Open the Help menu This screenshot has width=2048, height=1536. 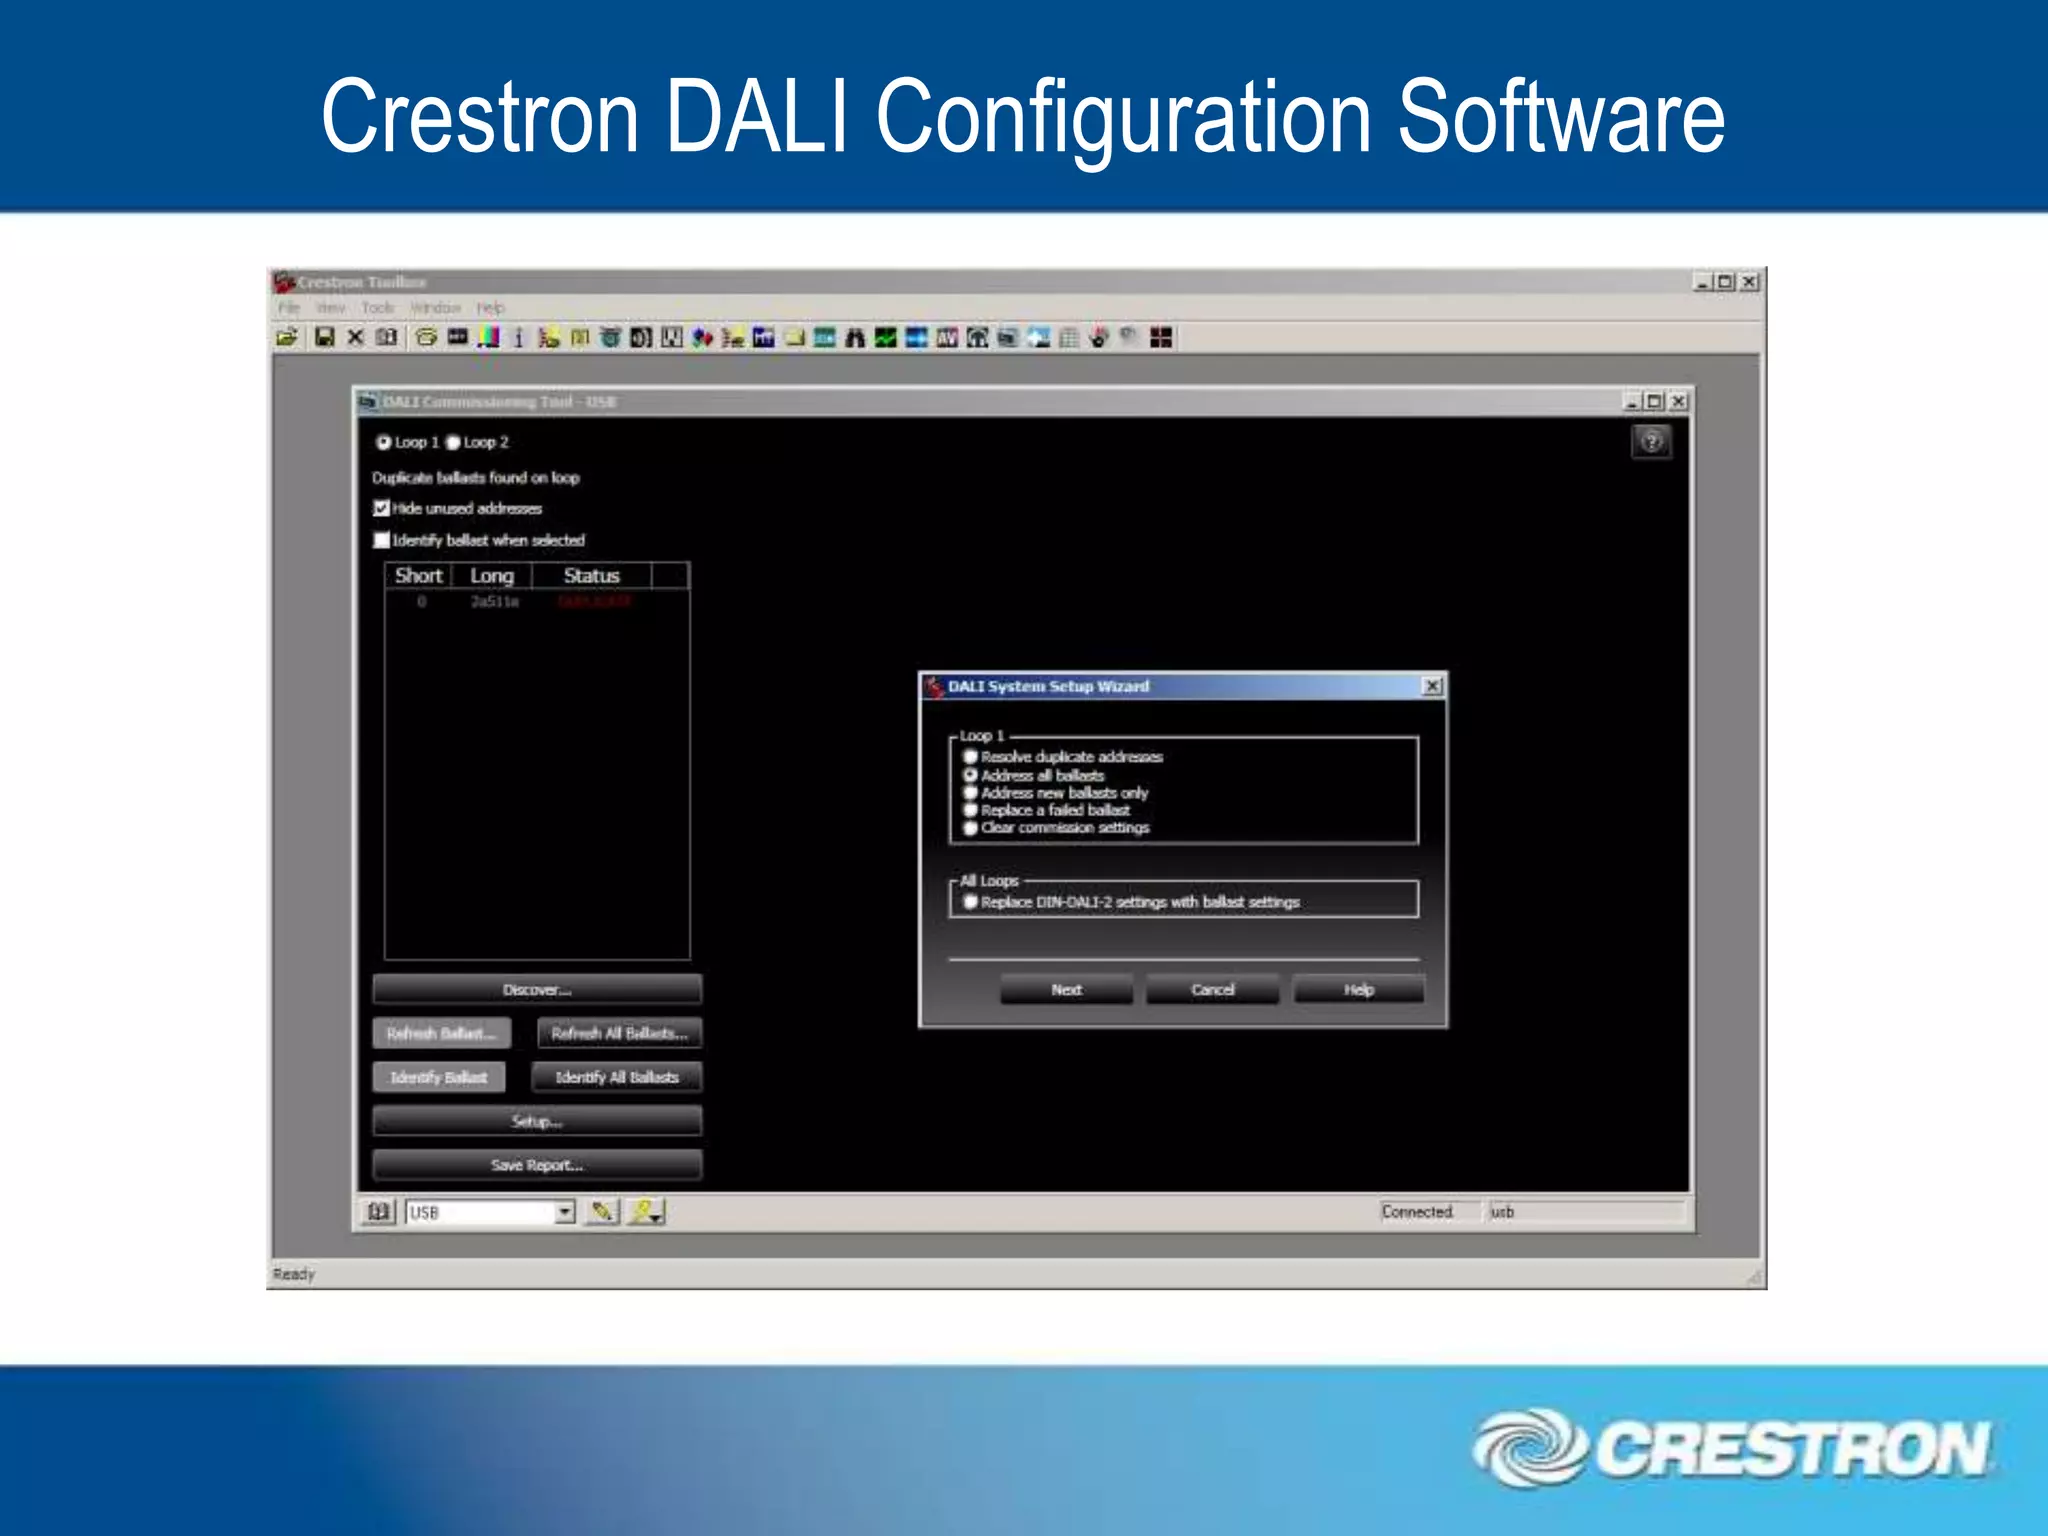(x=491, y=308)
